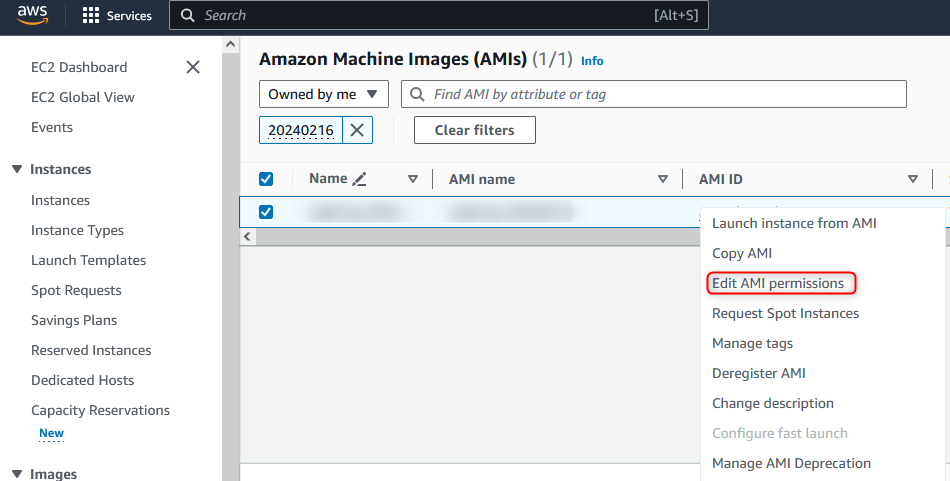The width and height of the screenshot is (950, 481).
Task: Choose Manage AMI Deprecation
Action: (791, 463)
